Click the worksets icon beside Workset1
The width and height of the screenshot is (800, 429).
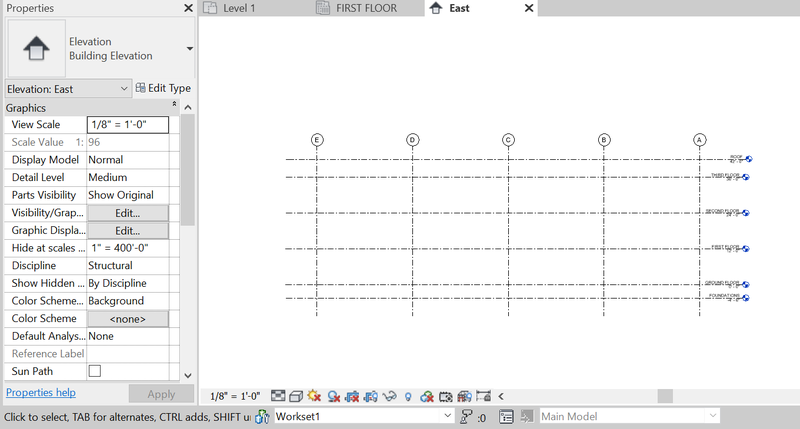[263, 416]
